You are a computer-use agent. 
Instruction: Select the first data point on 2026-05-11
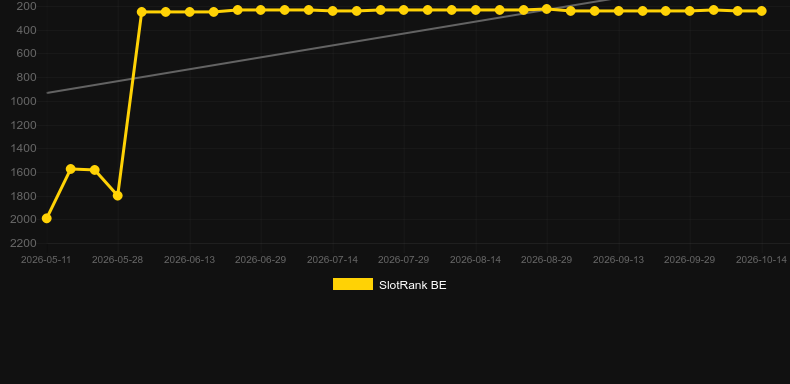click(46, 218)
